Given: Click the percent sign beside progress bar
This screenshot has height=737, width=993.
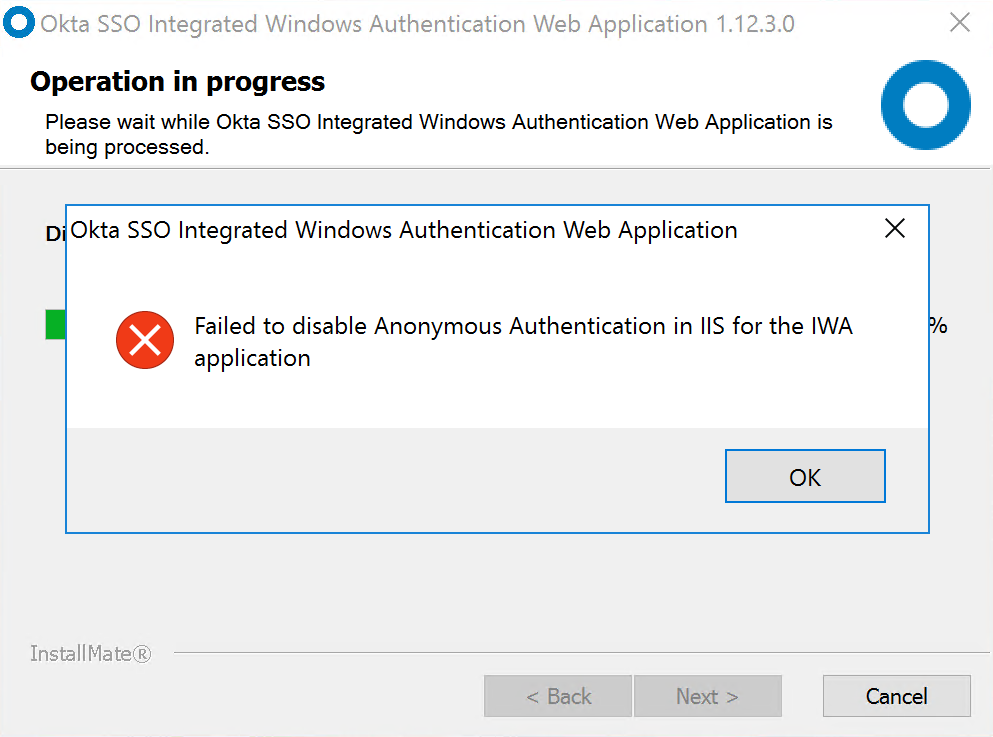Looking at the screenshot, I should 939,326.
